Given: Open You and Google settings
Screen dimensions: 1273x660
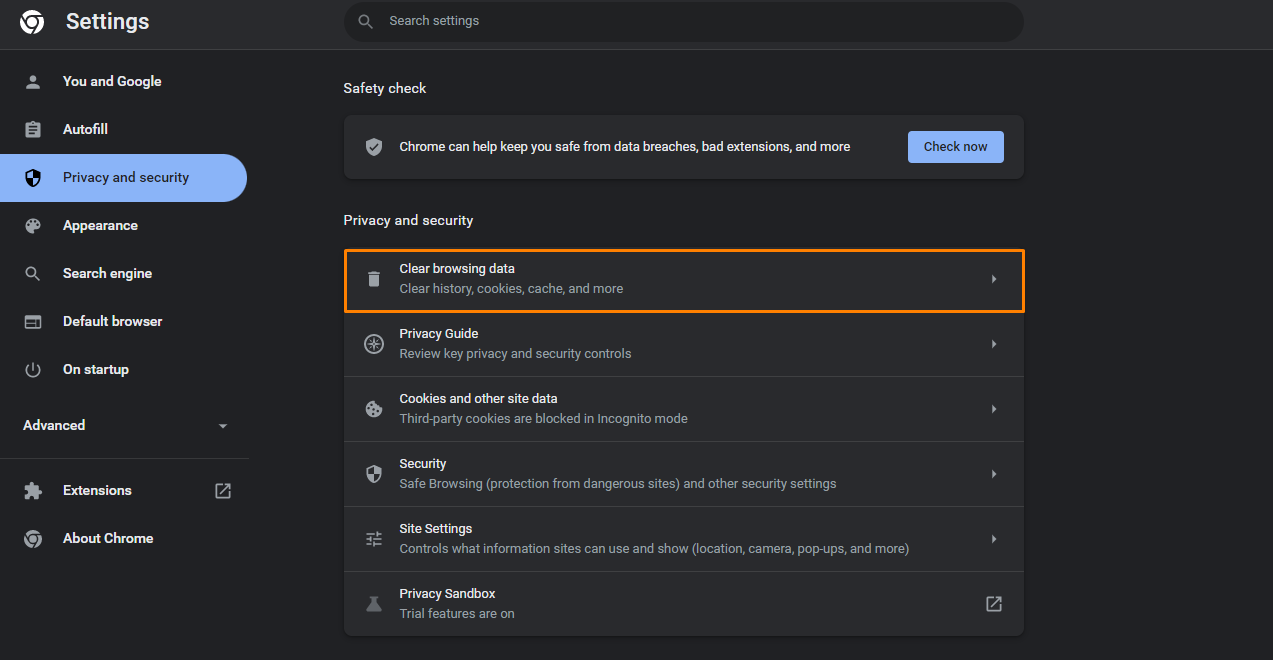Looking at the screenshot, I should point(123,82).
